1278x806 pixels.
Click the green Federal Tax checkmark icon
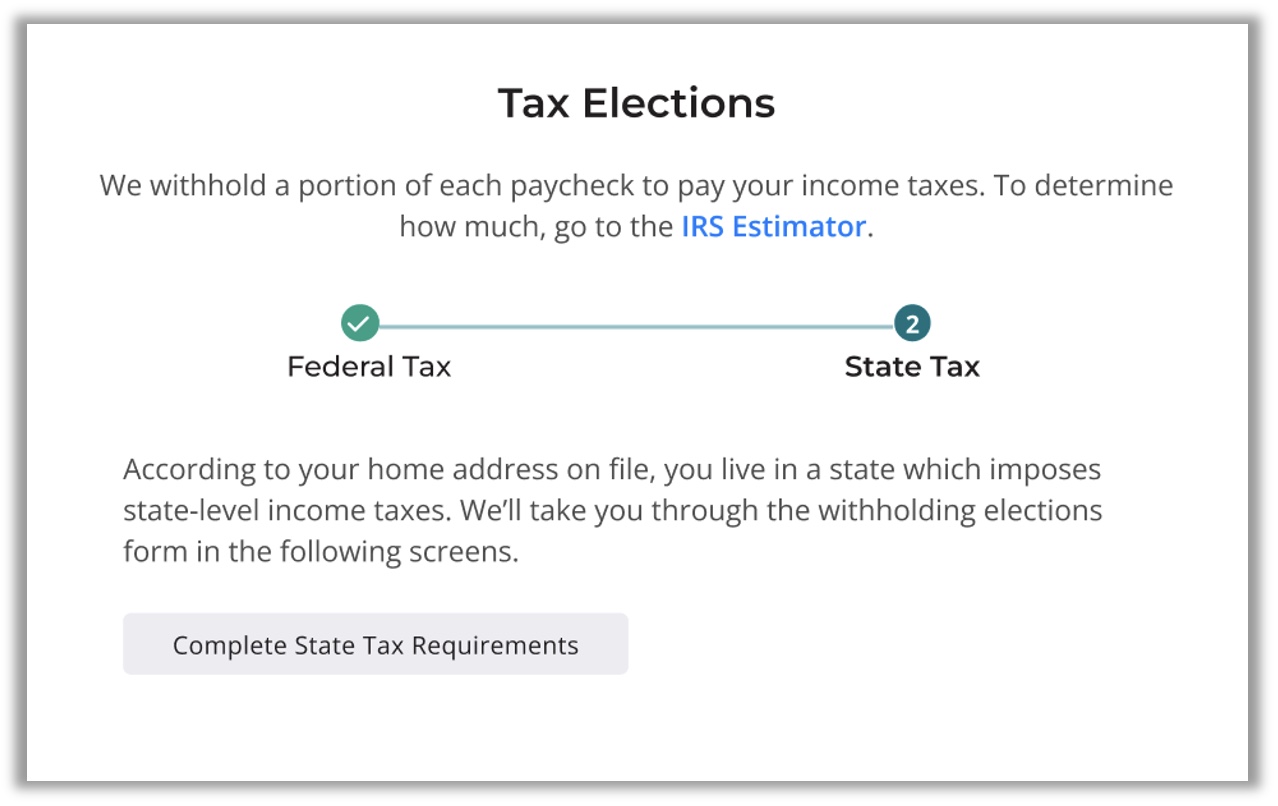coord(360,324)
